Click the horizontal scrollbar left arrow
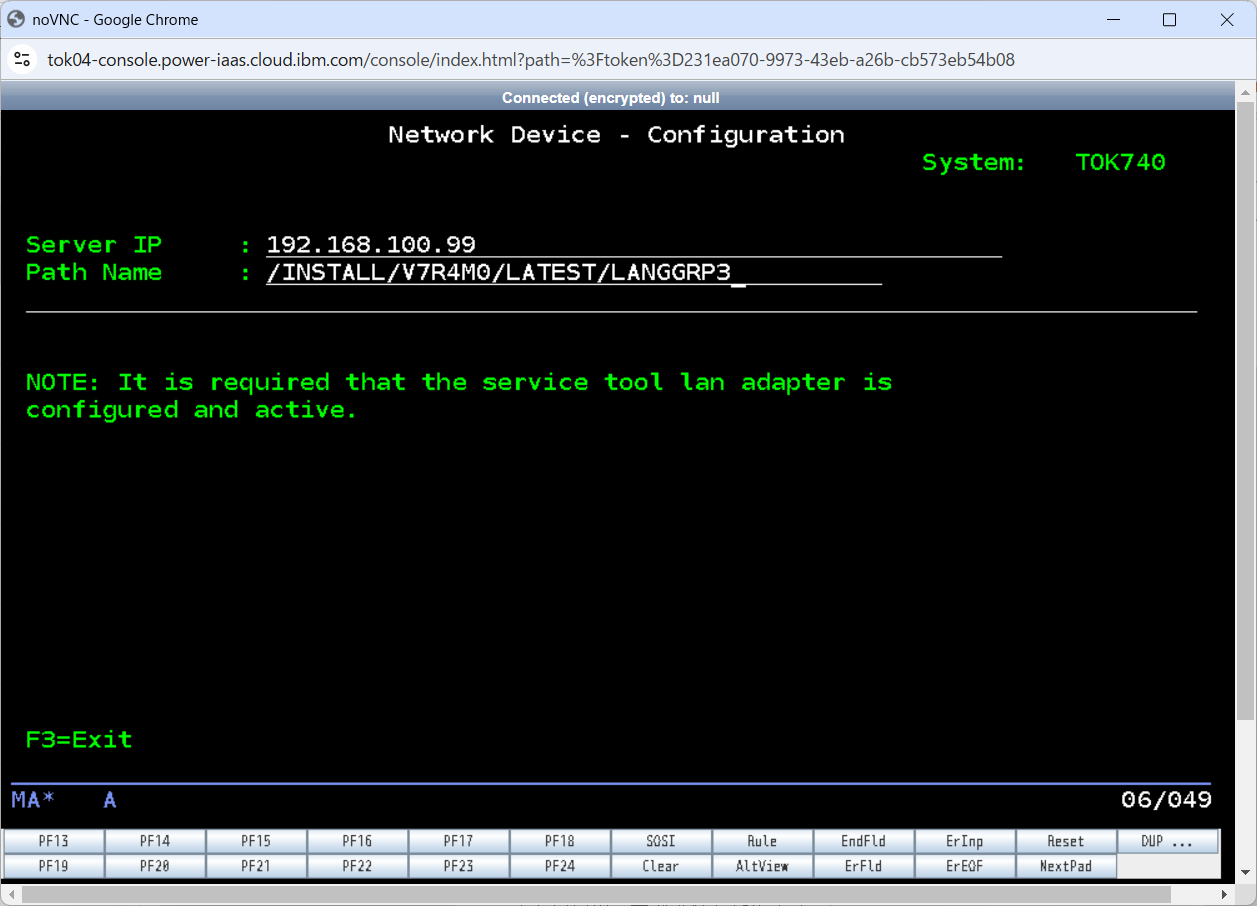The width and height of the screenshot is (1257, 906). pyautogui.click(x=9, y=893)
